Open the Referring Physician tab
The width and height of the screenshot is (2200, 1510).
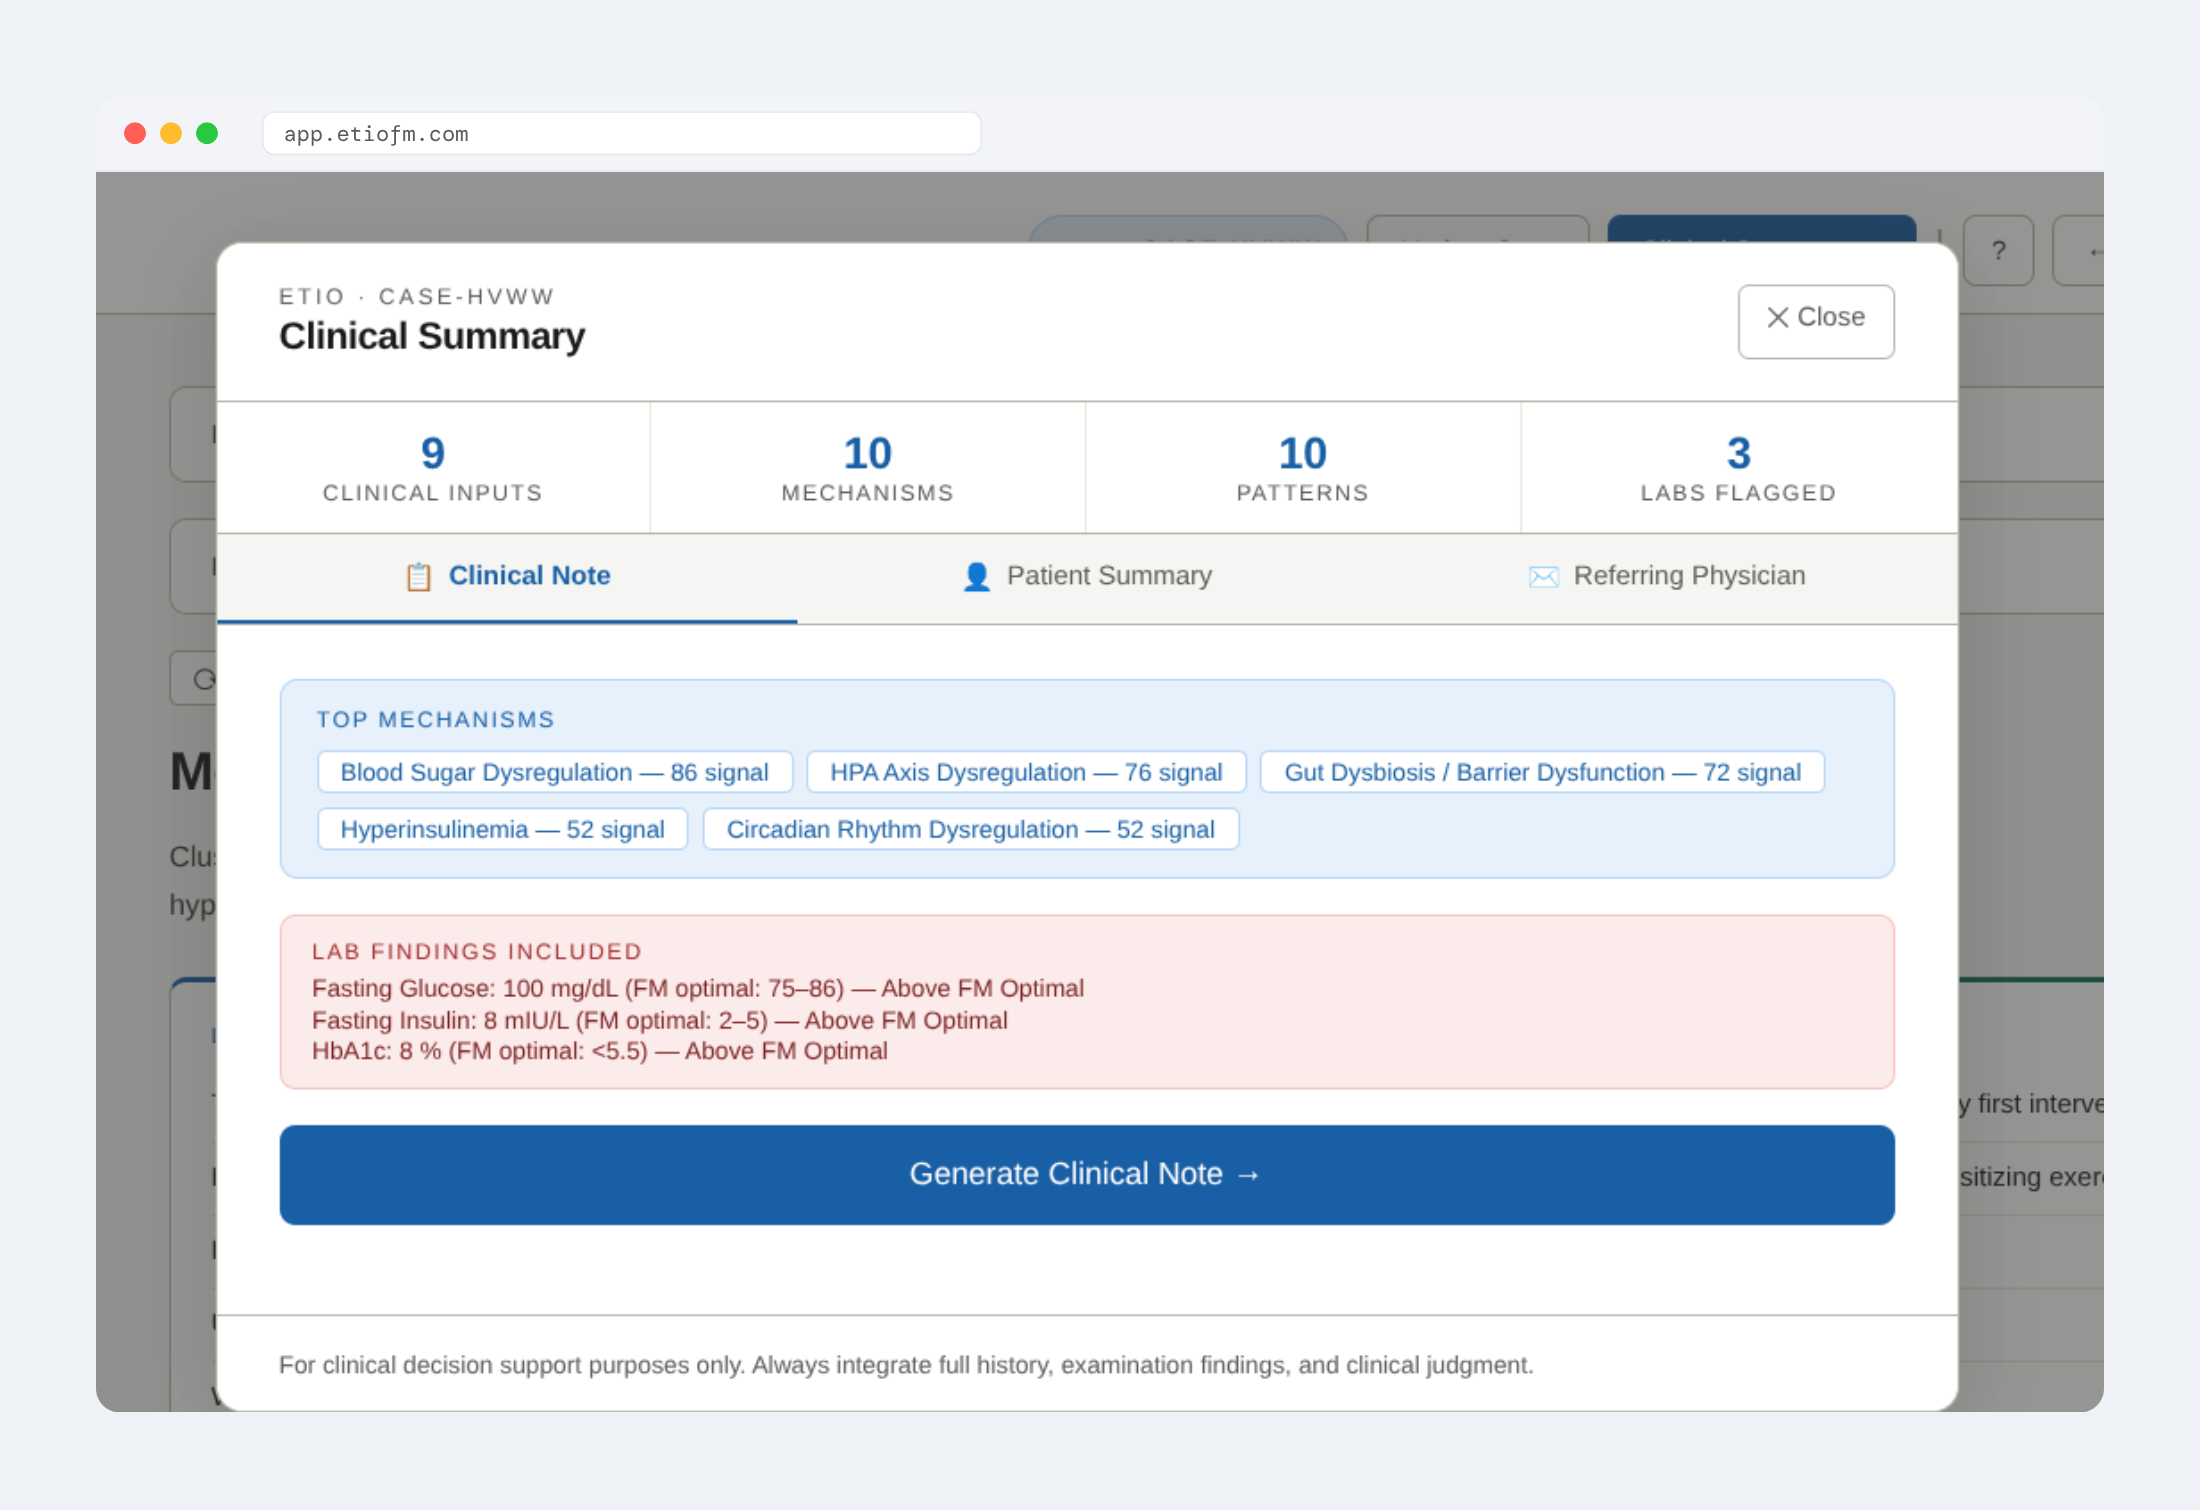pos(1667,577)
